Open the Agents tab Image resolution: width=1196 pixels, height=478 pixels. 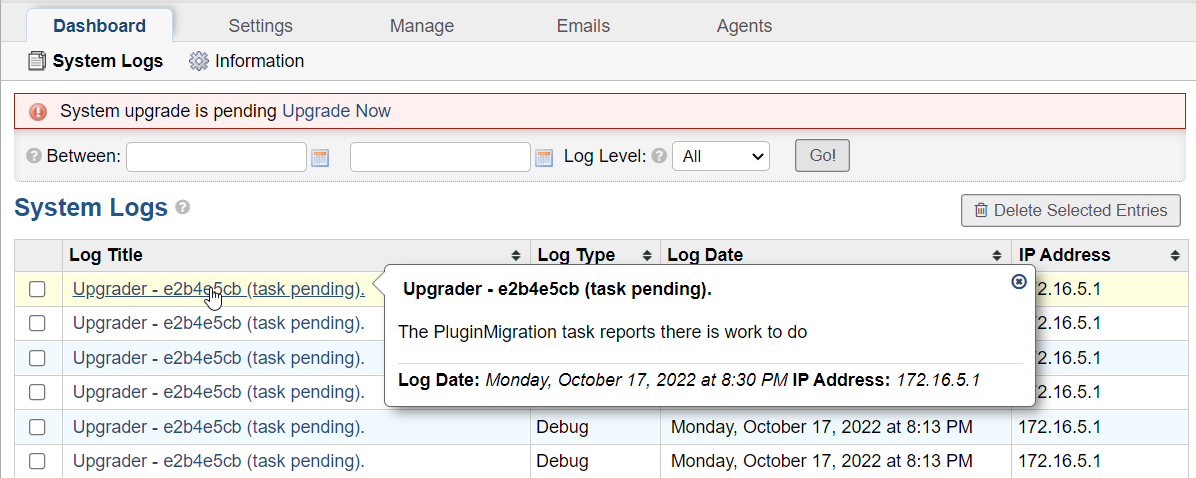pos(744,26)
